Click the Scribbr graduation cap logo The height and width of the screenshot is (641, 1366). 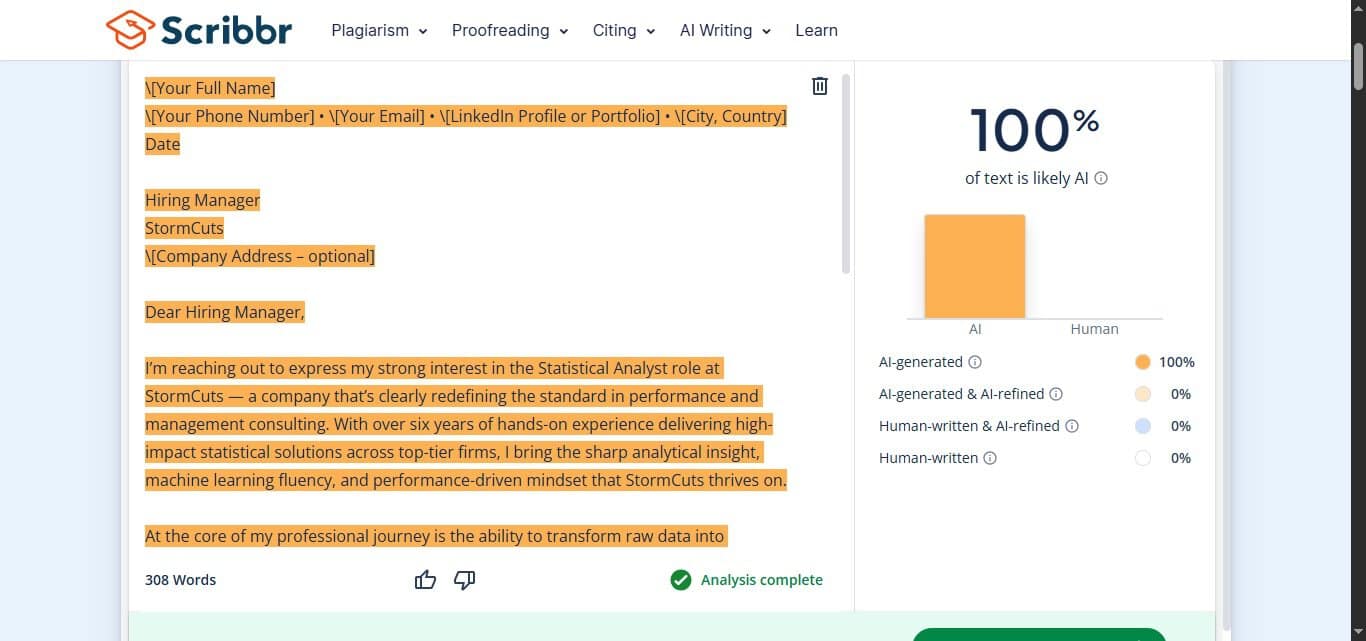pos(128,29)
